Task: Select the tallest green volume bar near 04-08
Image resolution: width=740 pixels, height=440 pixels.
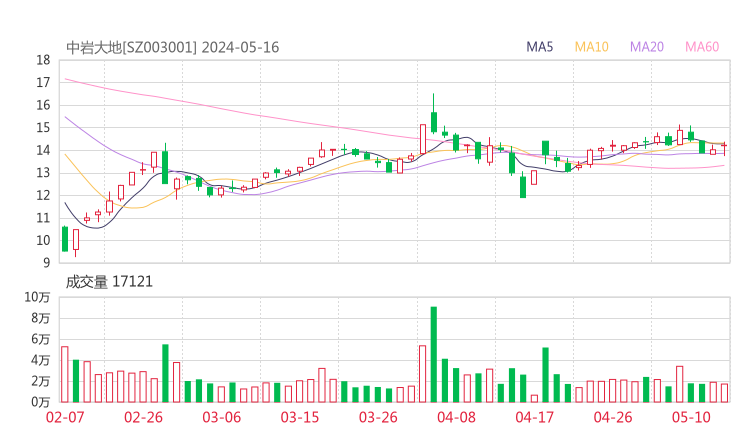Action: pos(434,355)
